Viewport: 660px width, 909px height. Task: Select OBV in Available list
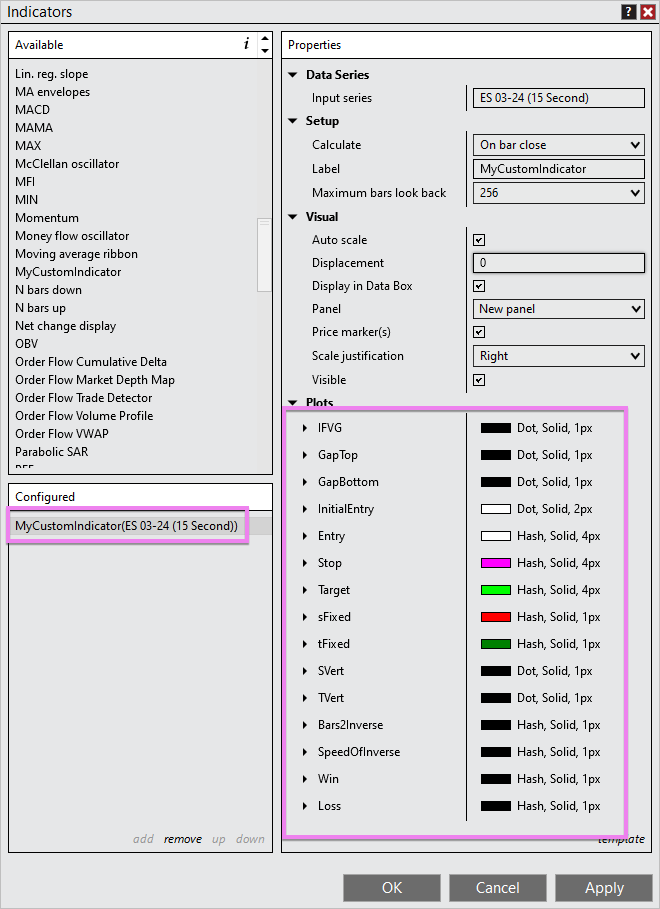tap(27, 344)
